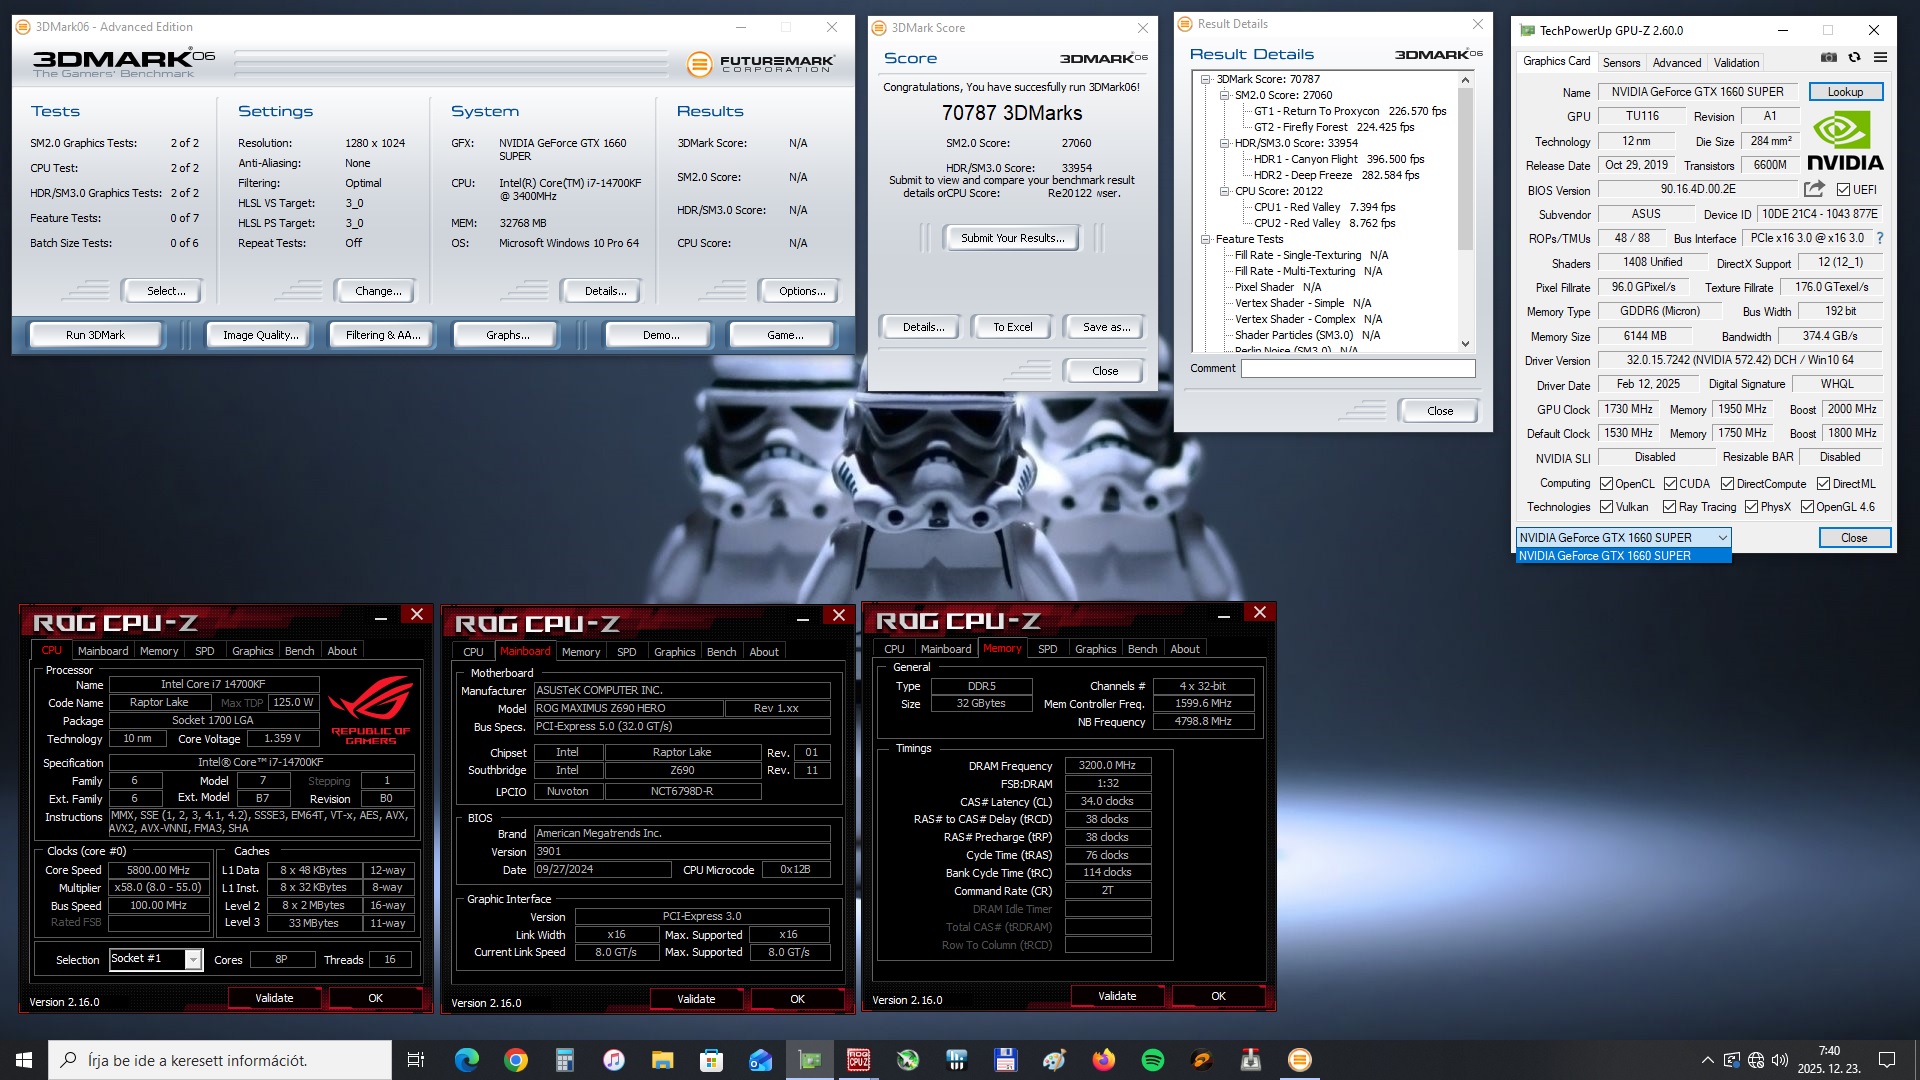Open the SPD tab in Memory CPU-Z window
Screen dimensions: 1920x1080
[1047, 649]
